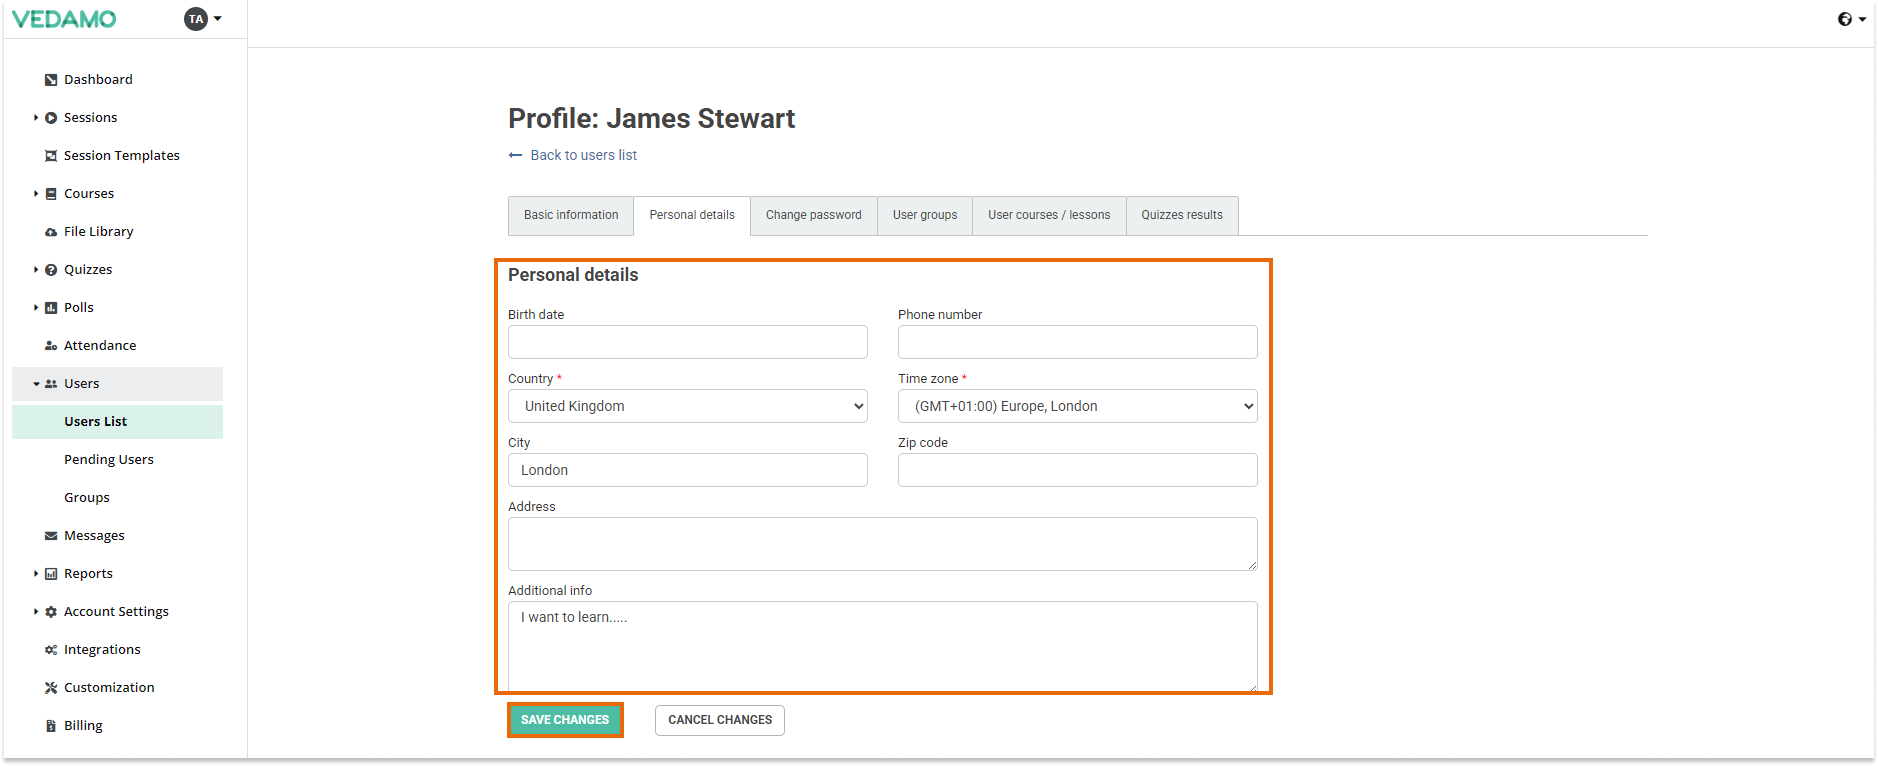
Task: Click the back arrow before Back to users list
Action: click(x=515, y=155)
